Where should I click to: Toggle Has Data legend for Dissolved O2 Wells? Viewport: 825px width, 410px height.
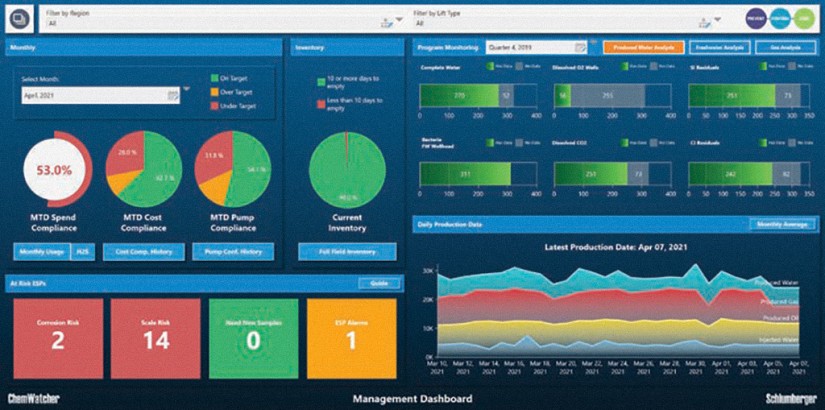pos(632,66)
